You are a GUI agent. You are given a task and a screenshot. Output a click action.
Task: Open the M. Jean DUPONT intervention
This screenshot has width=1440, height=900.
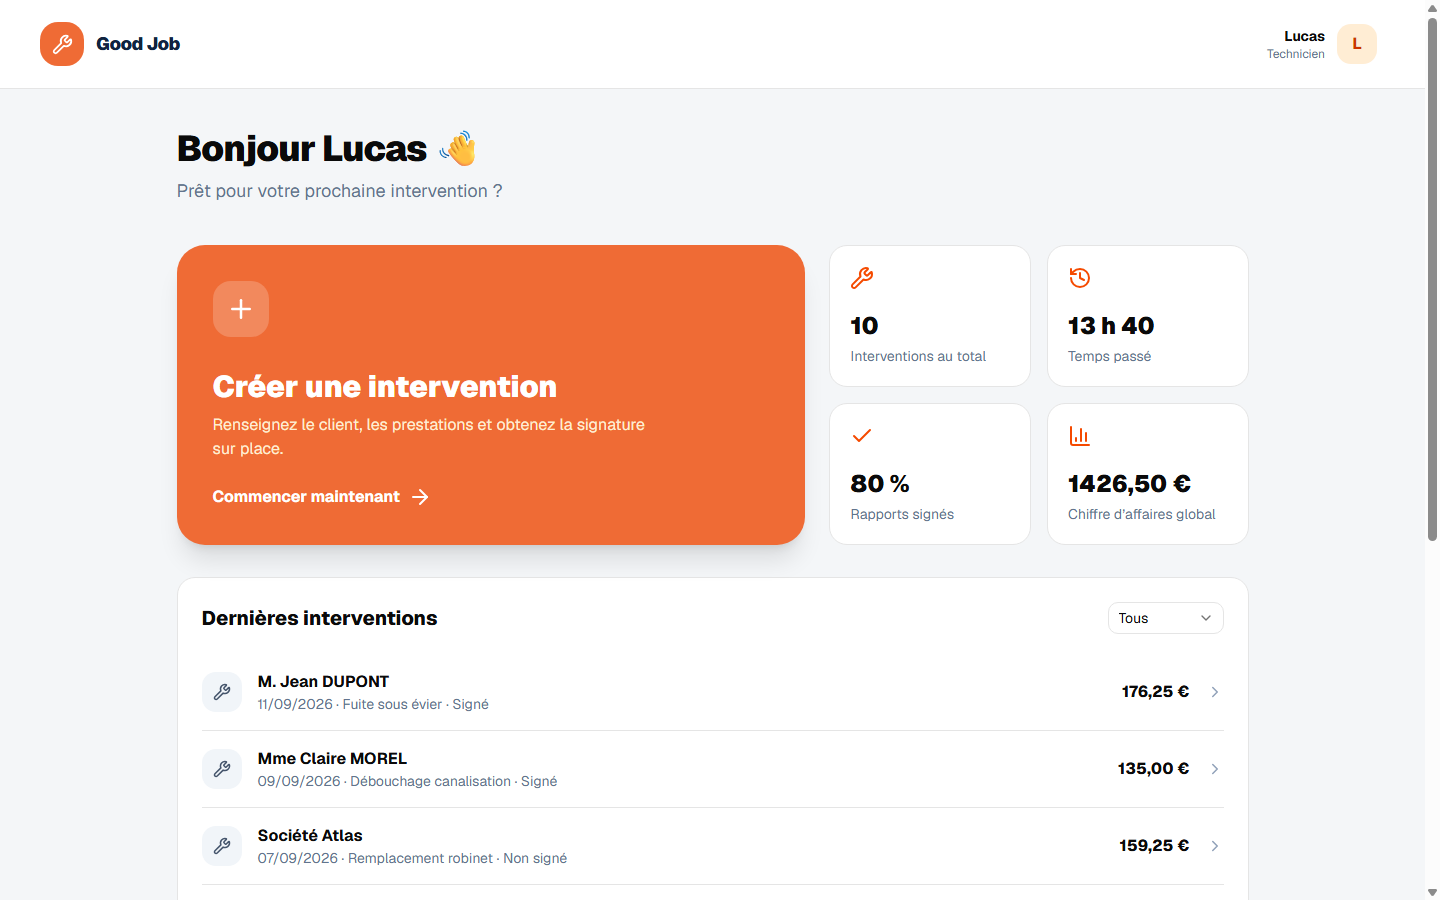(713, 692)
